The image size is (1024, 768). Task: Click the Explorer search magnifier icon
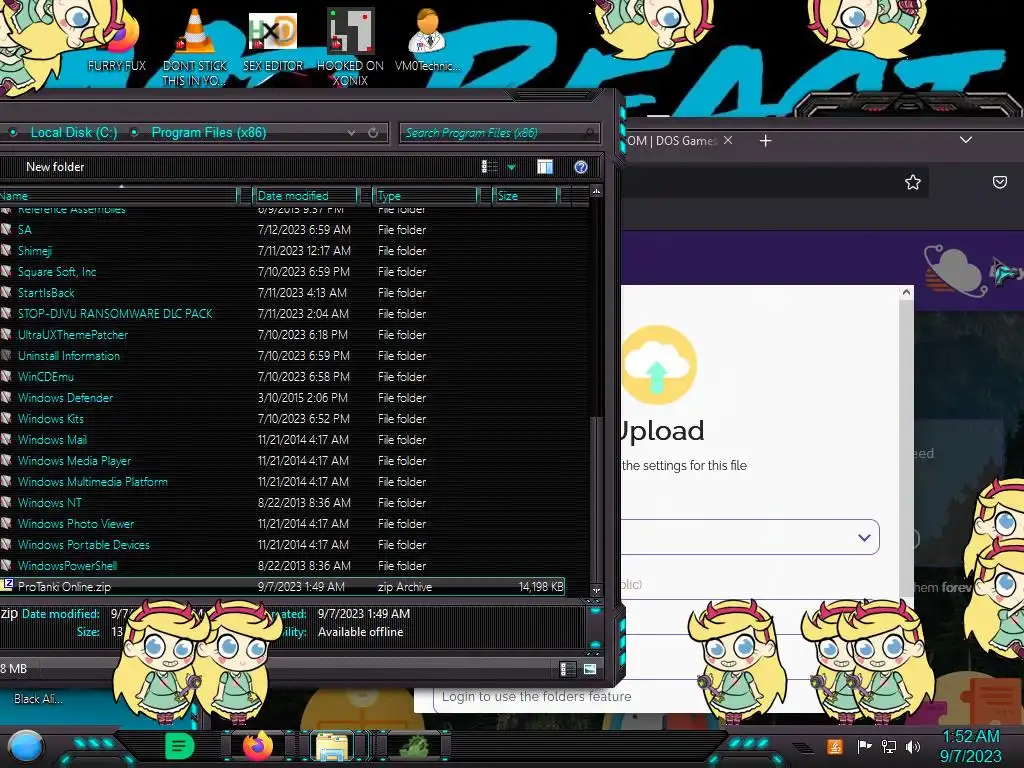[x=590, y=133]
